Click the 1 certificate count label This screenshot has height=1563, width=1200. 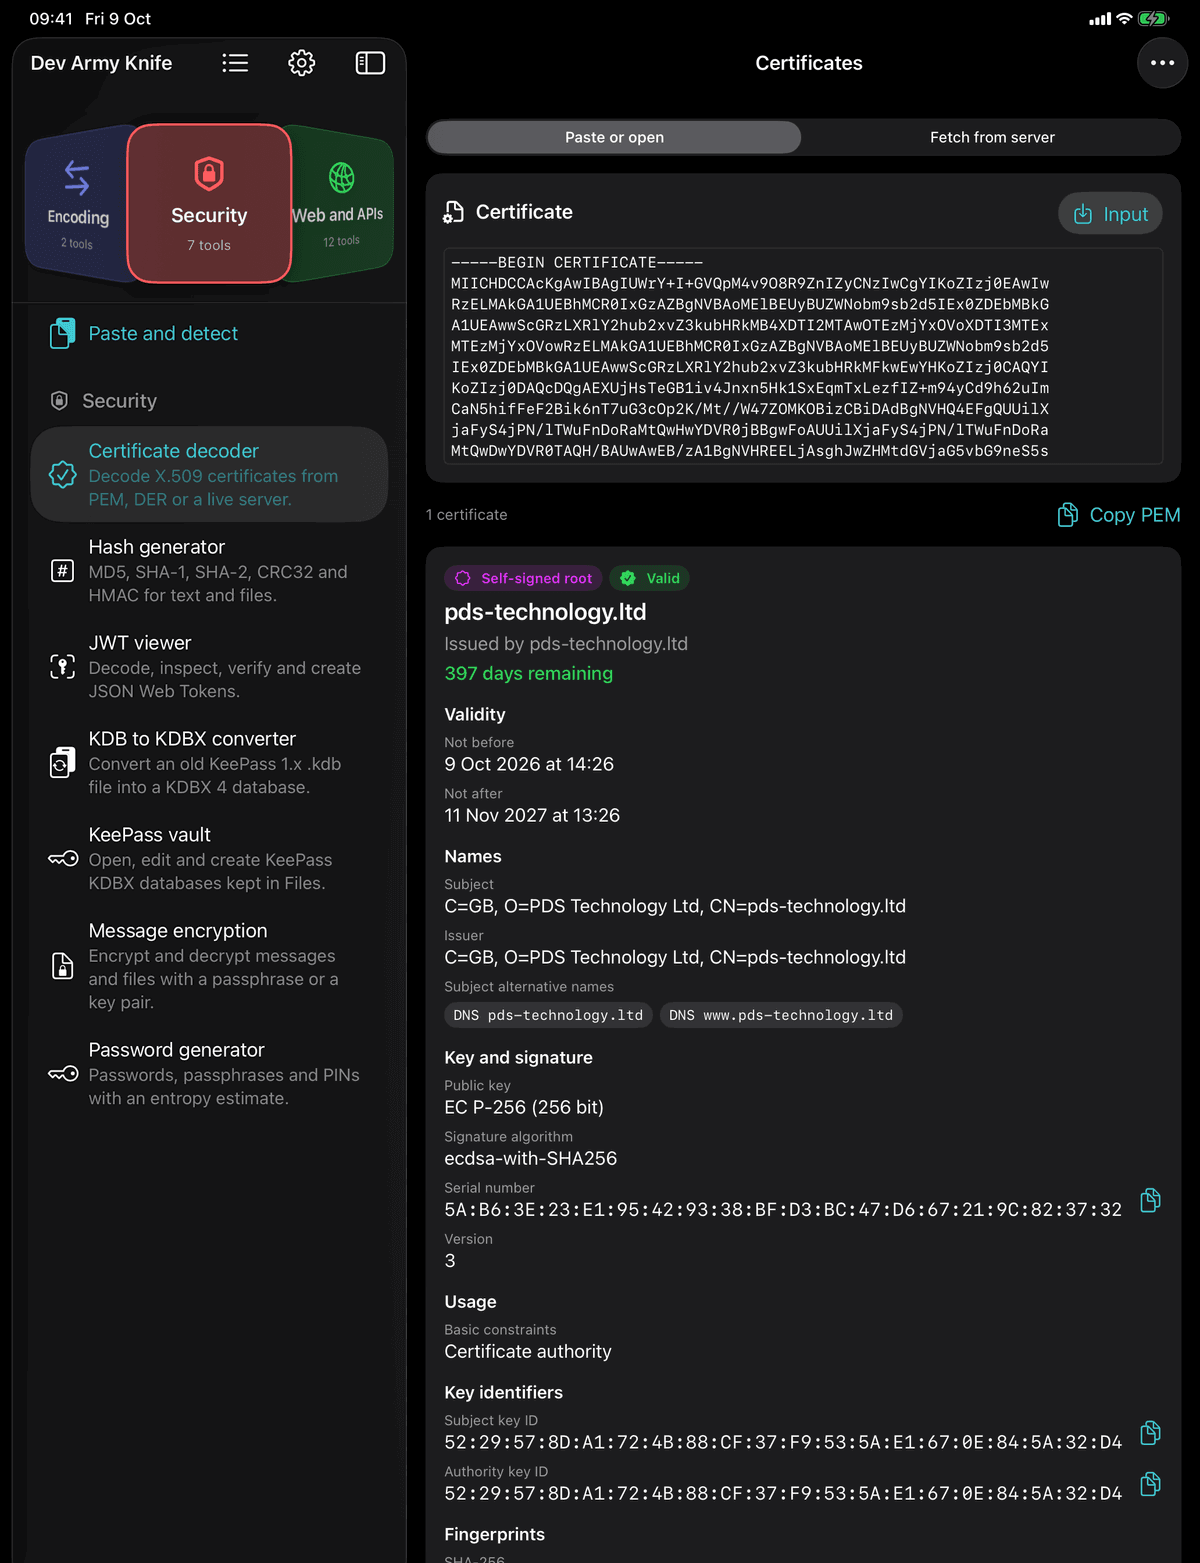coord(466,514)
